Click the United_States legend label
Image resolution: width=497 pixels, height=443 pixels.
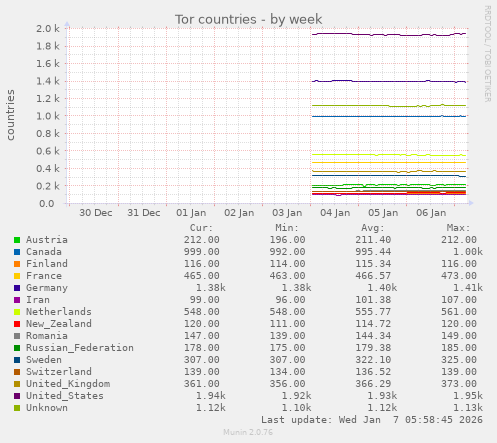point(65,396)
